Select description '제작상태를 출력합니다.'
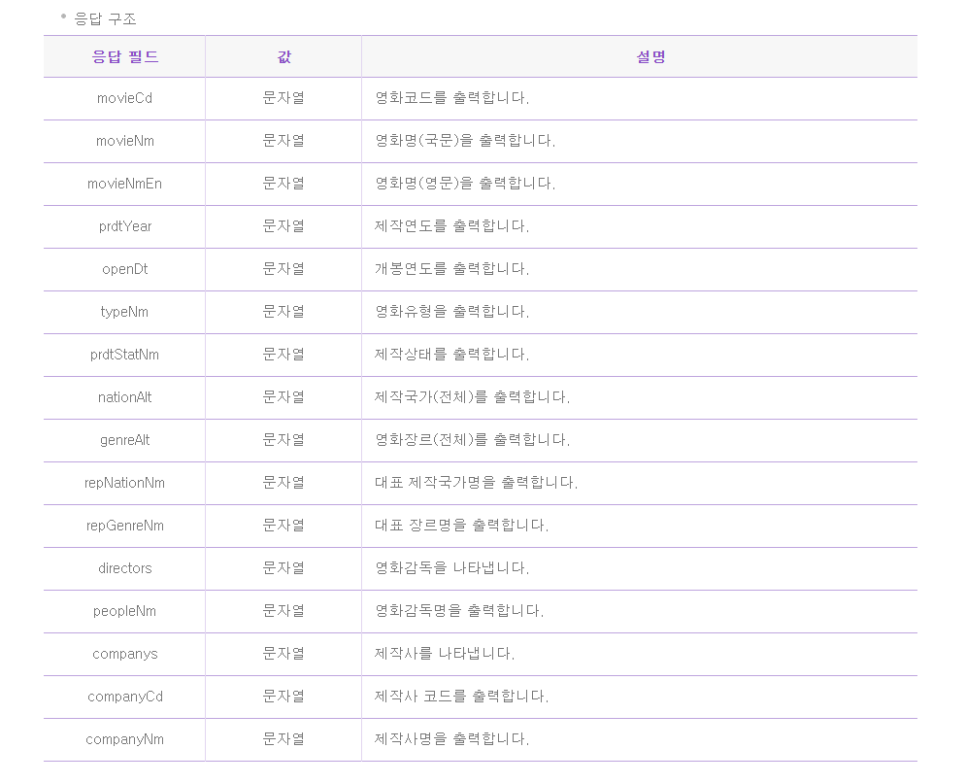This screenshot has width=966, height=783. (452, 355)
